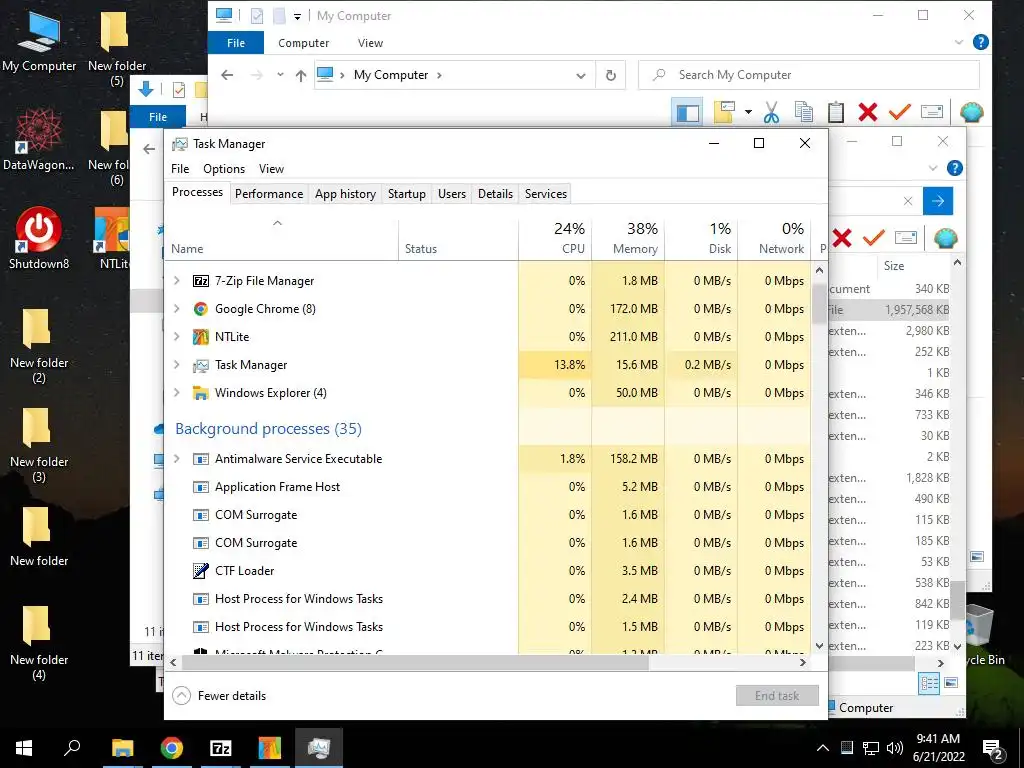1024x768 pixels.
Task: Click the red X delete icon in My Computer toolbar
Action: (868, 112)
